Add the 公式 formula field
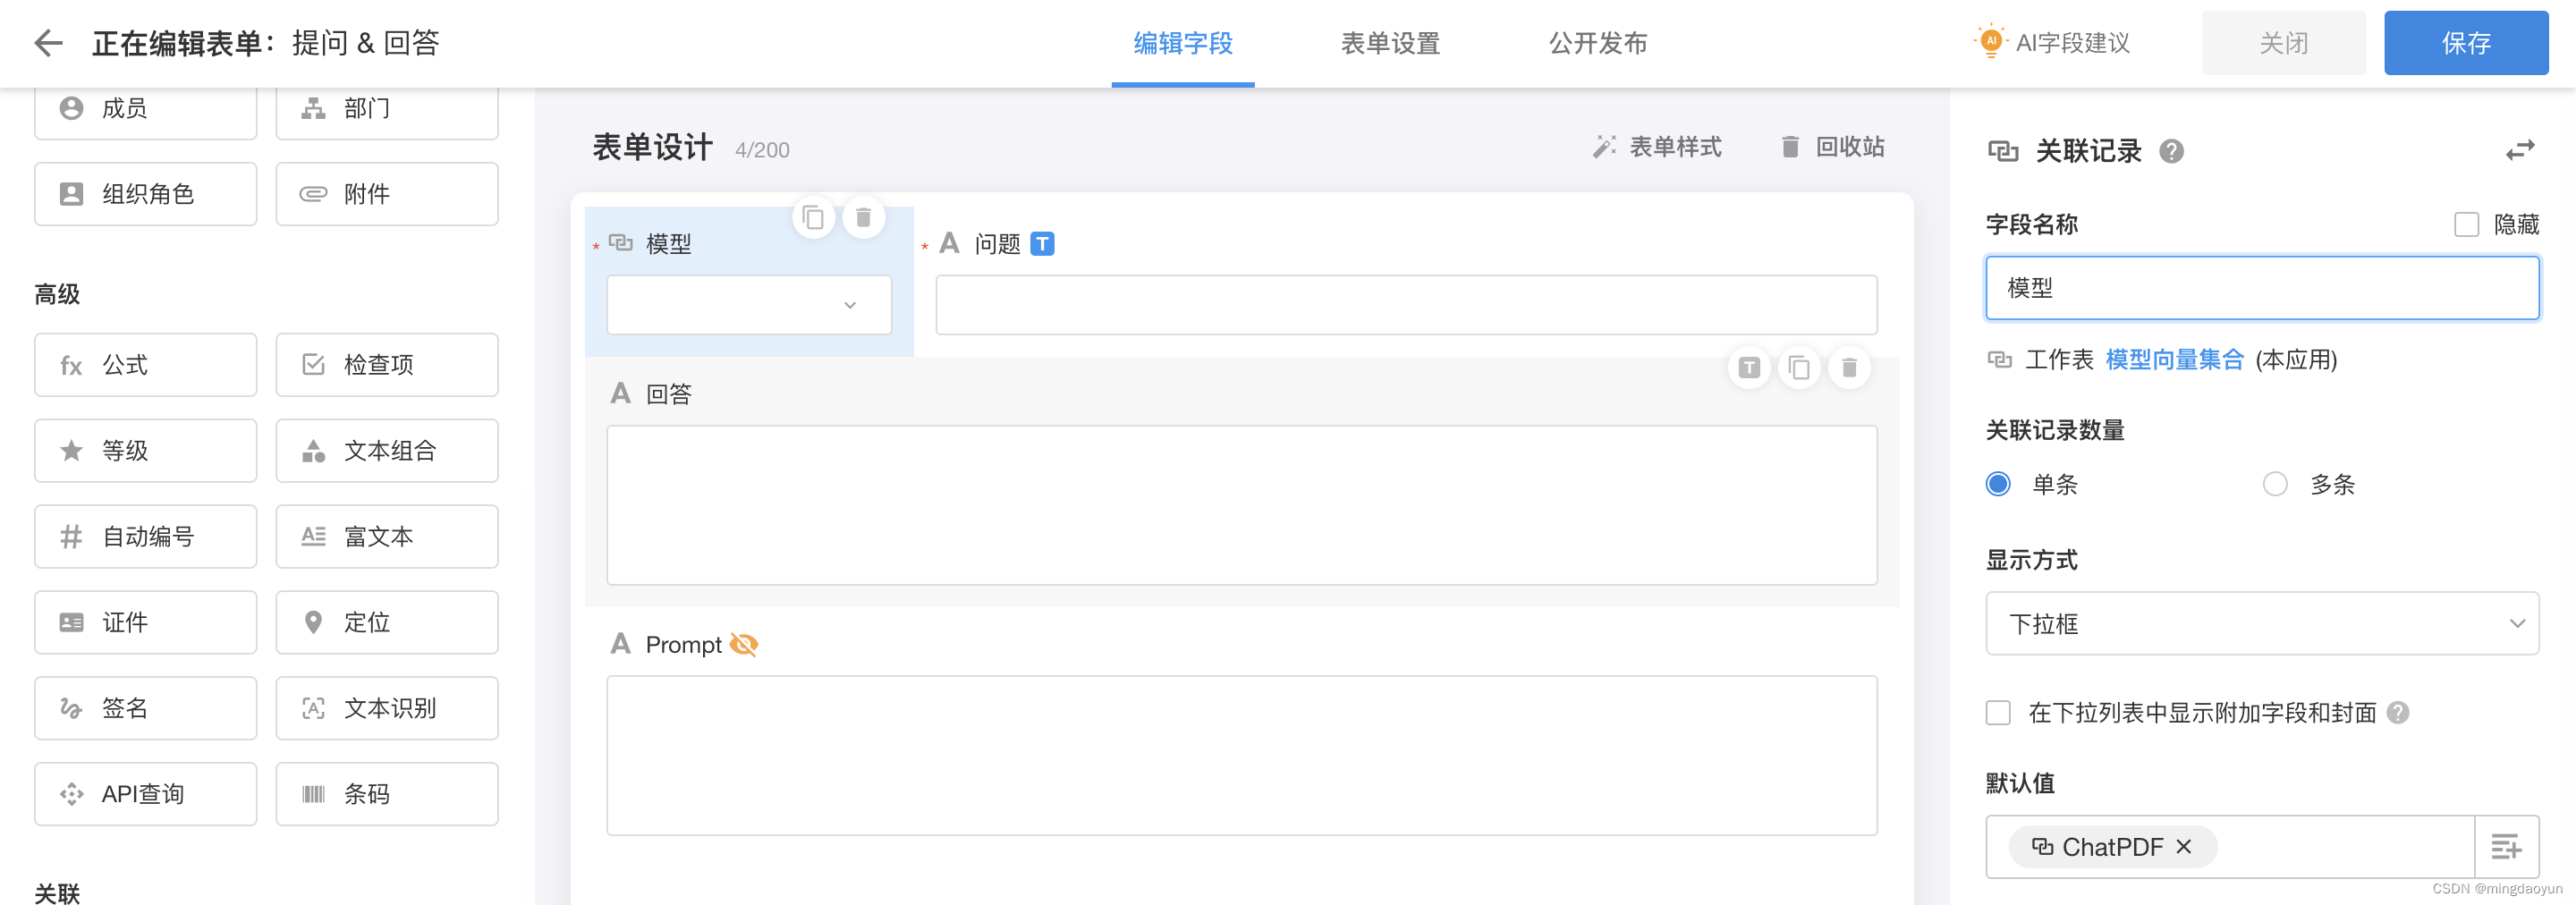Image resolution: width=2576 pixels, height=905 pixels. 145,365
